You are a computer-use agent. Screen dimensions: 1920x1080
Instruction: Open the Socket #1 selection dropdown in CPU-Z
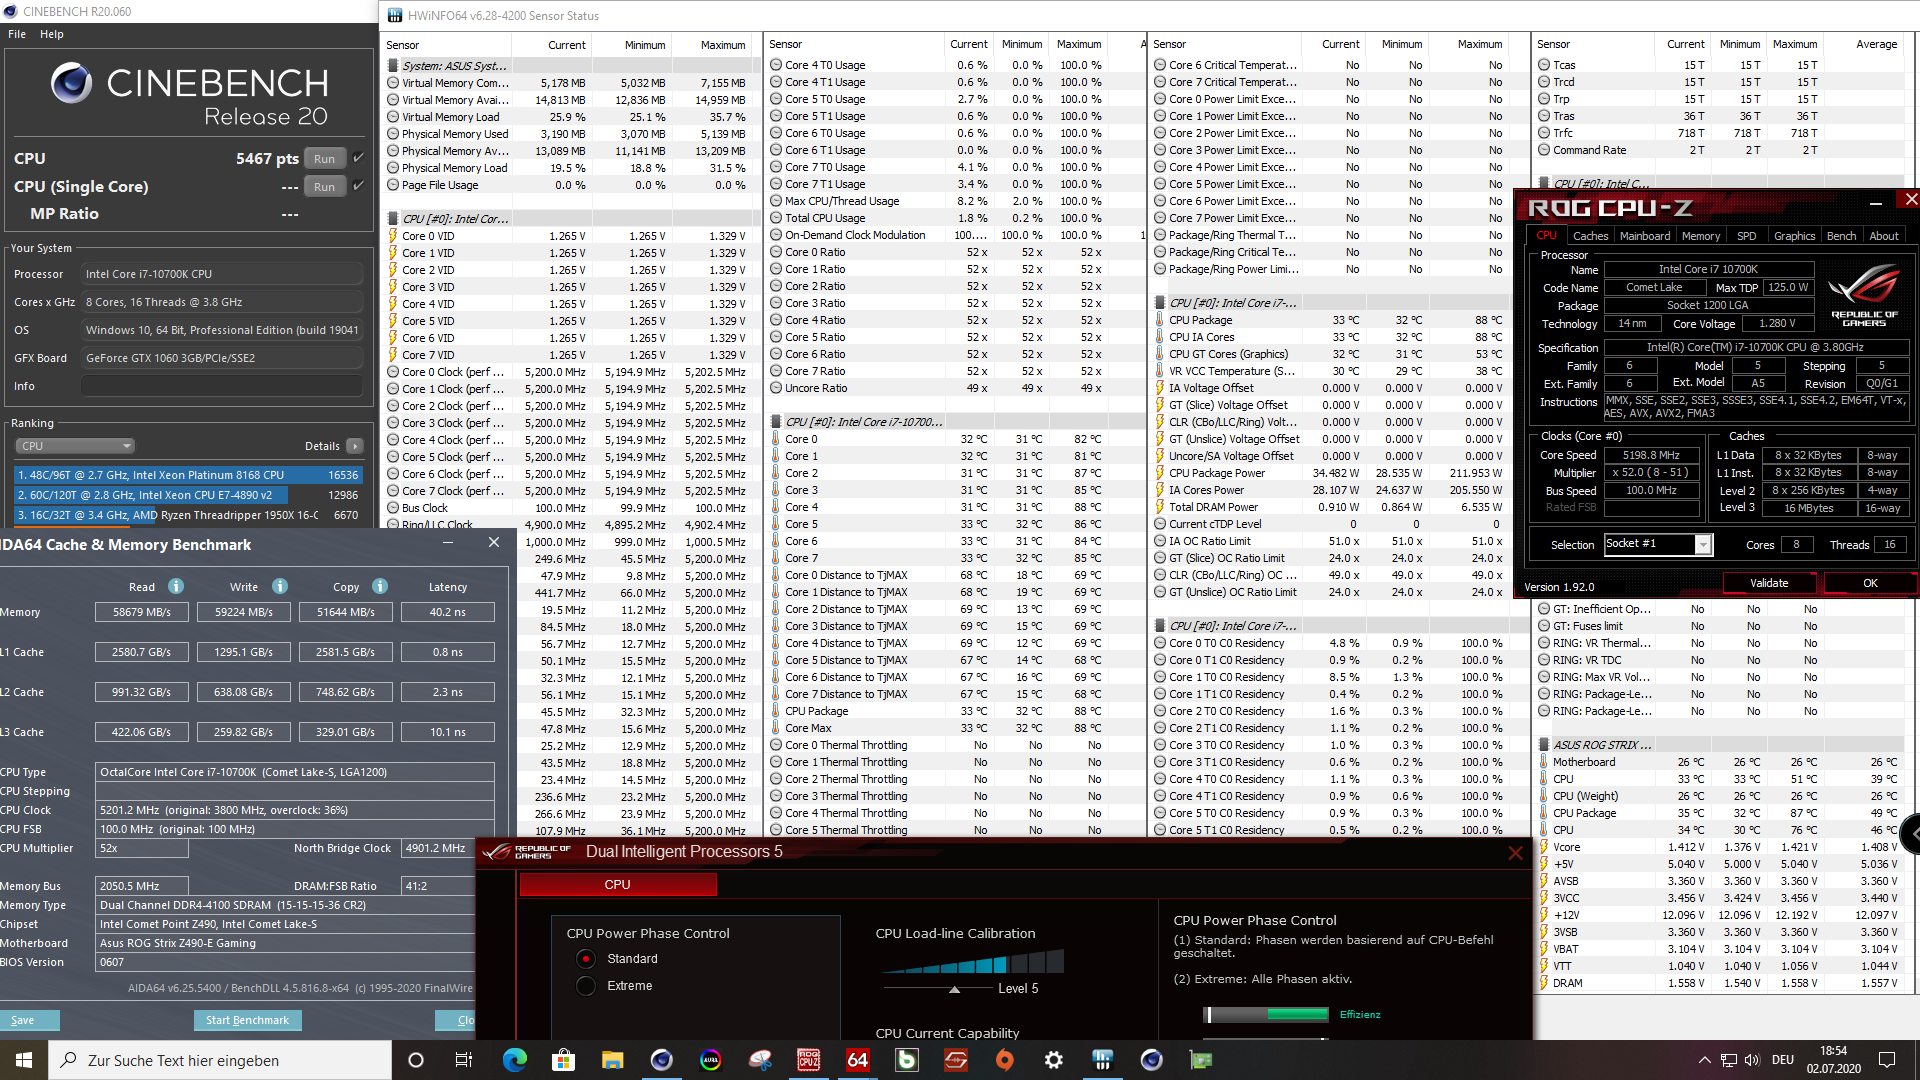click(x=1703, y=544)
